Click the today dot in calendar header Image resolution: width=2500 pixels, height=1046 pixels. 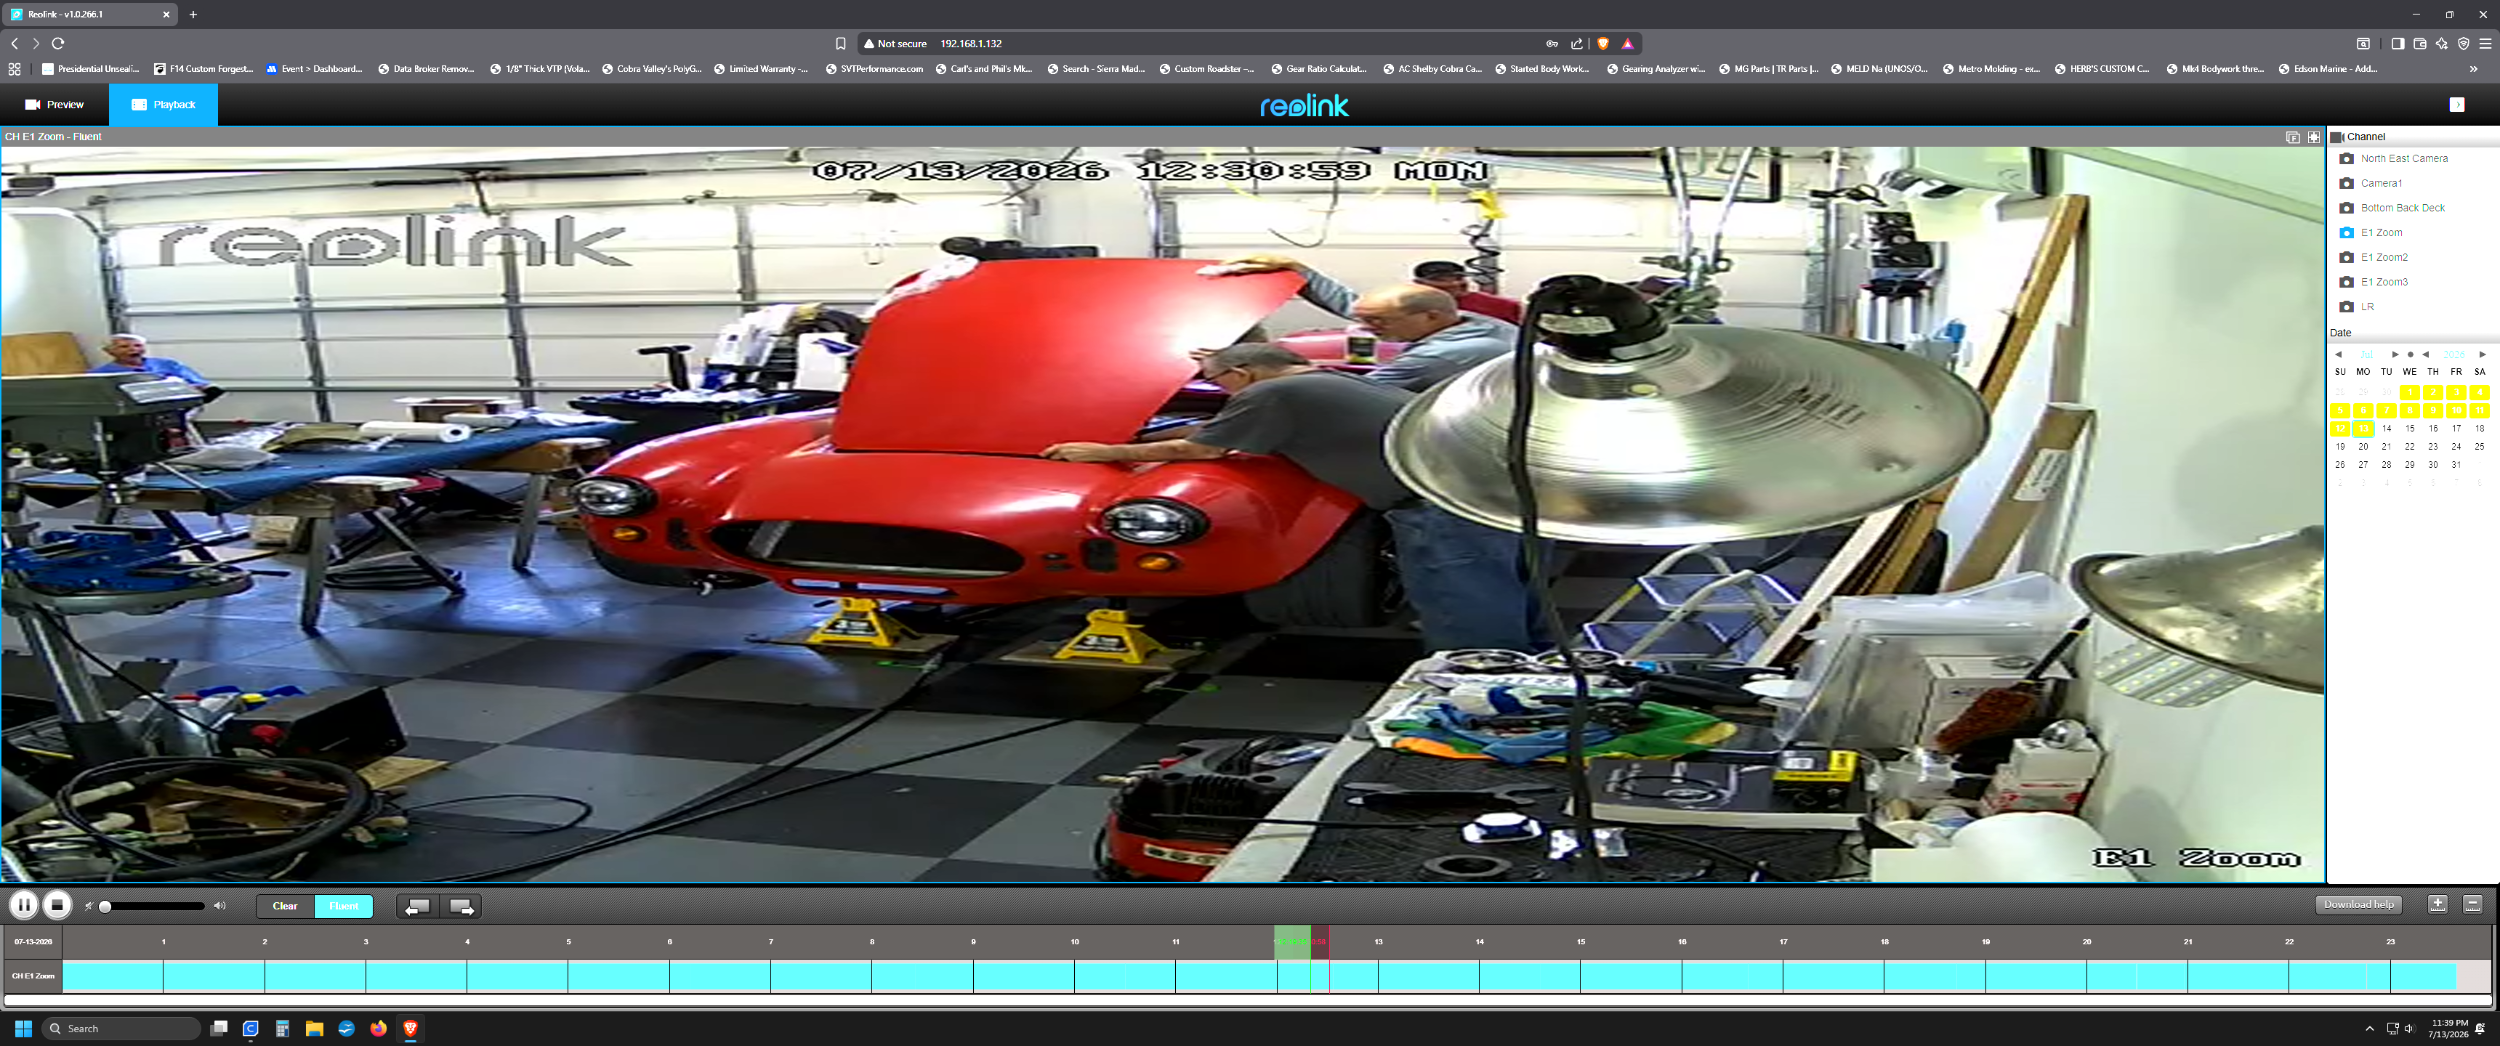click(x=2410, y=354)
